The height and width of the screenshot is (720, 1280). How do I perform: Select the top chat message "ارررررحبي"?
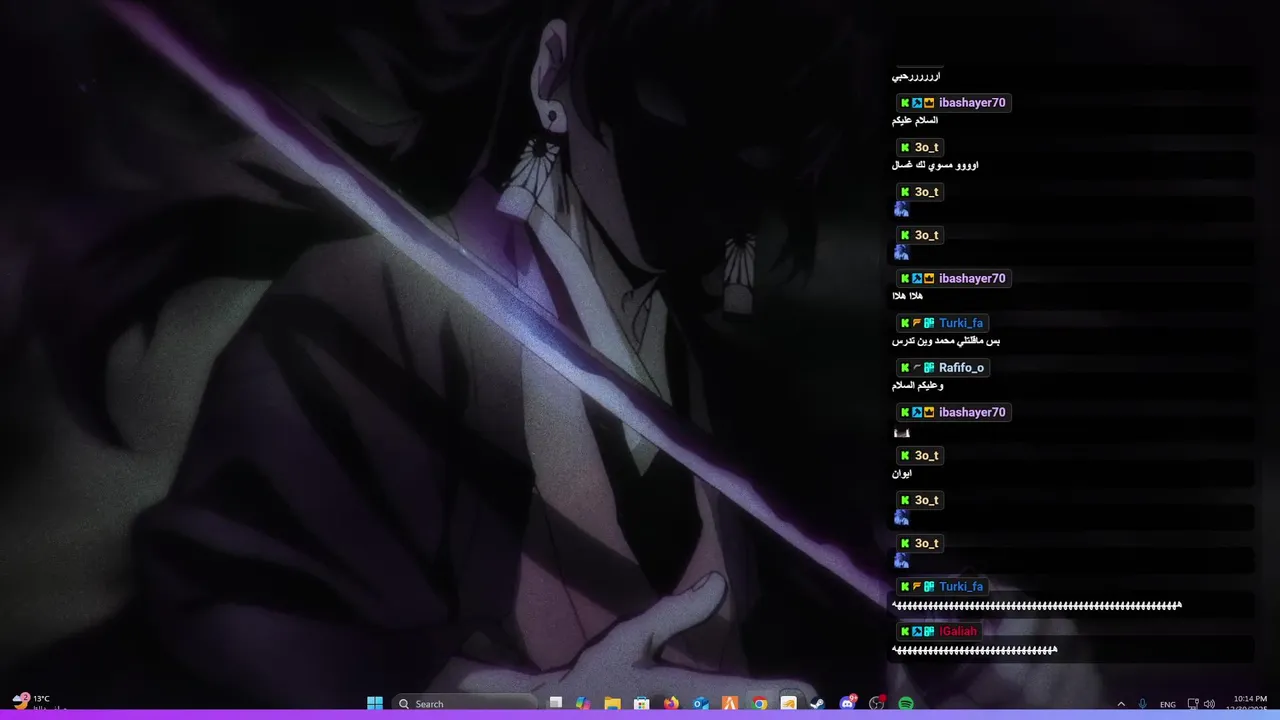[916, 77]
